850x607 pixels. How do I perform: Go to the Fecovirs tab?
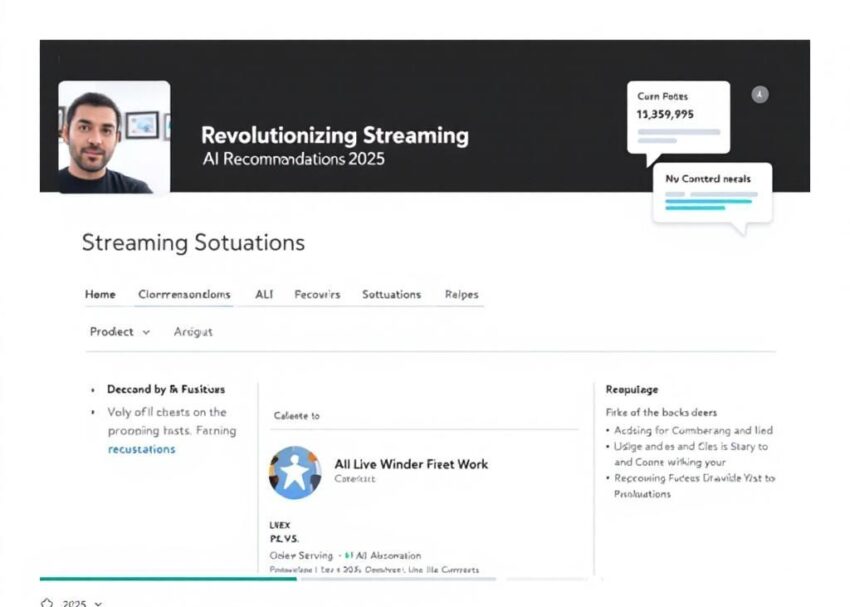[317, 294]
